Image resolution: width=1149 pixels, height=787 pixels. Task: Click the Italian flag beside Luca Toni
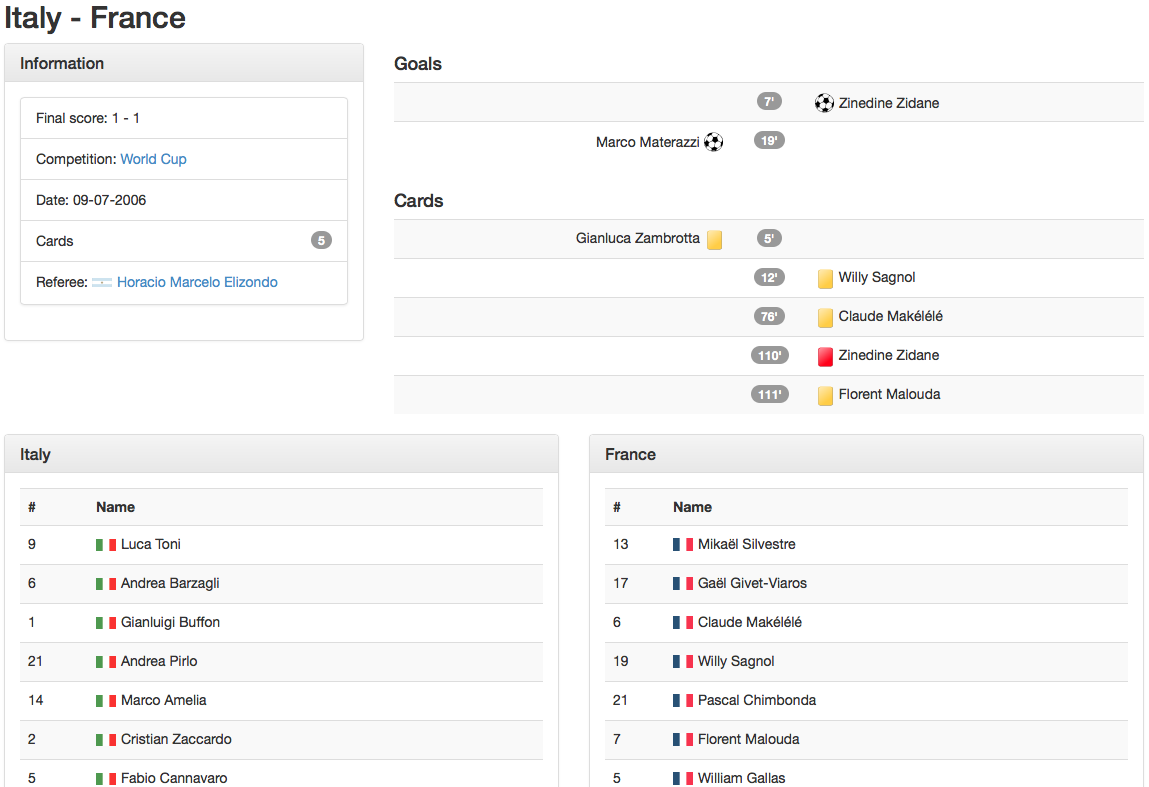pos(106,545)
